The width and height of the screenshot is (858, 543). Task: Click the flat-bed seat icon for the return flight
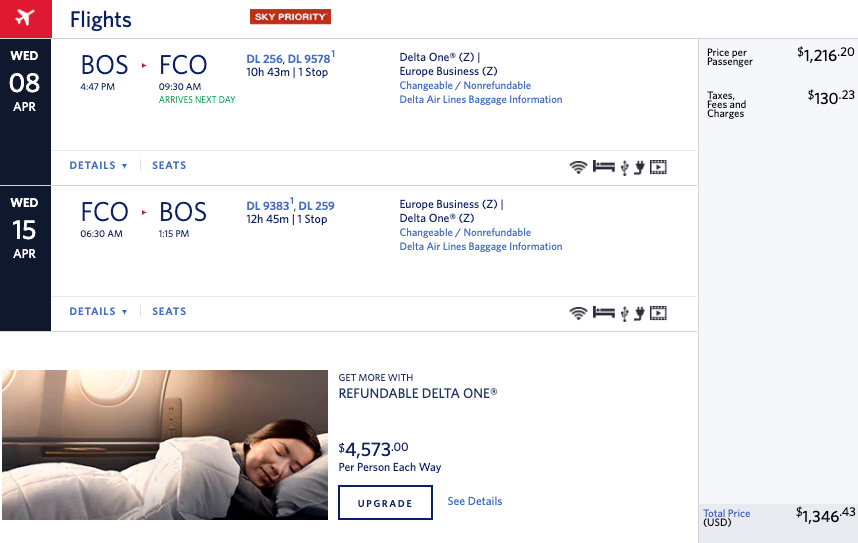pyautogui.click(x=603, y=313)
